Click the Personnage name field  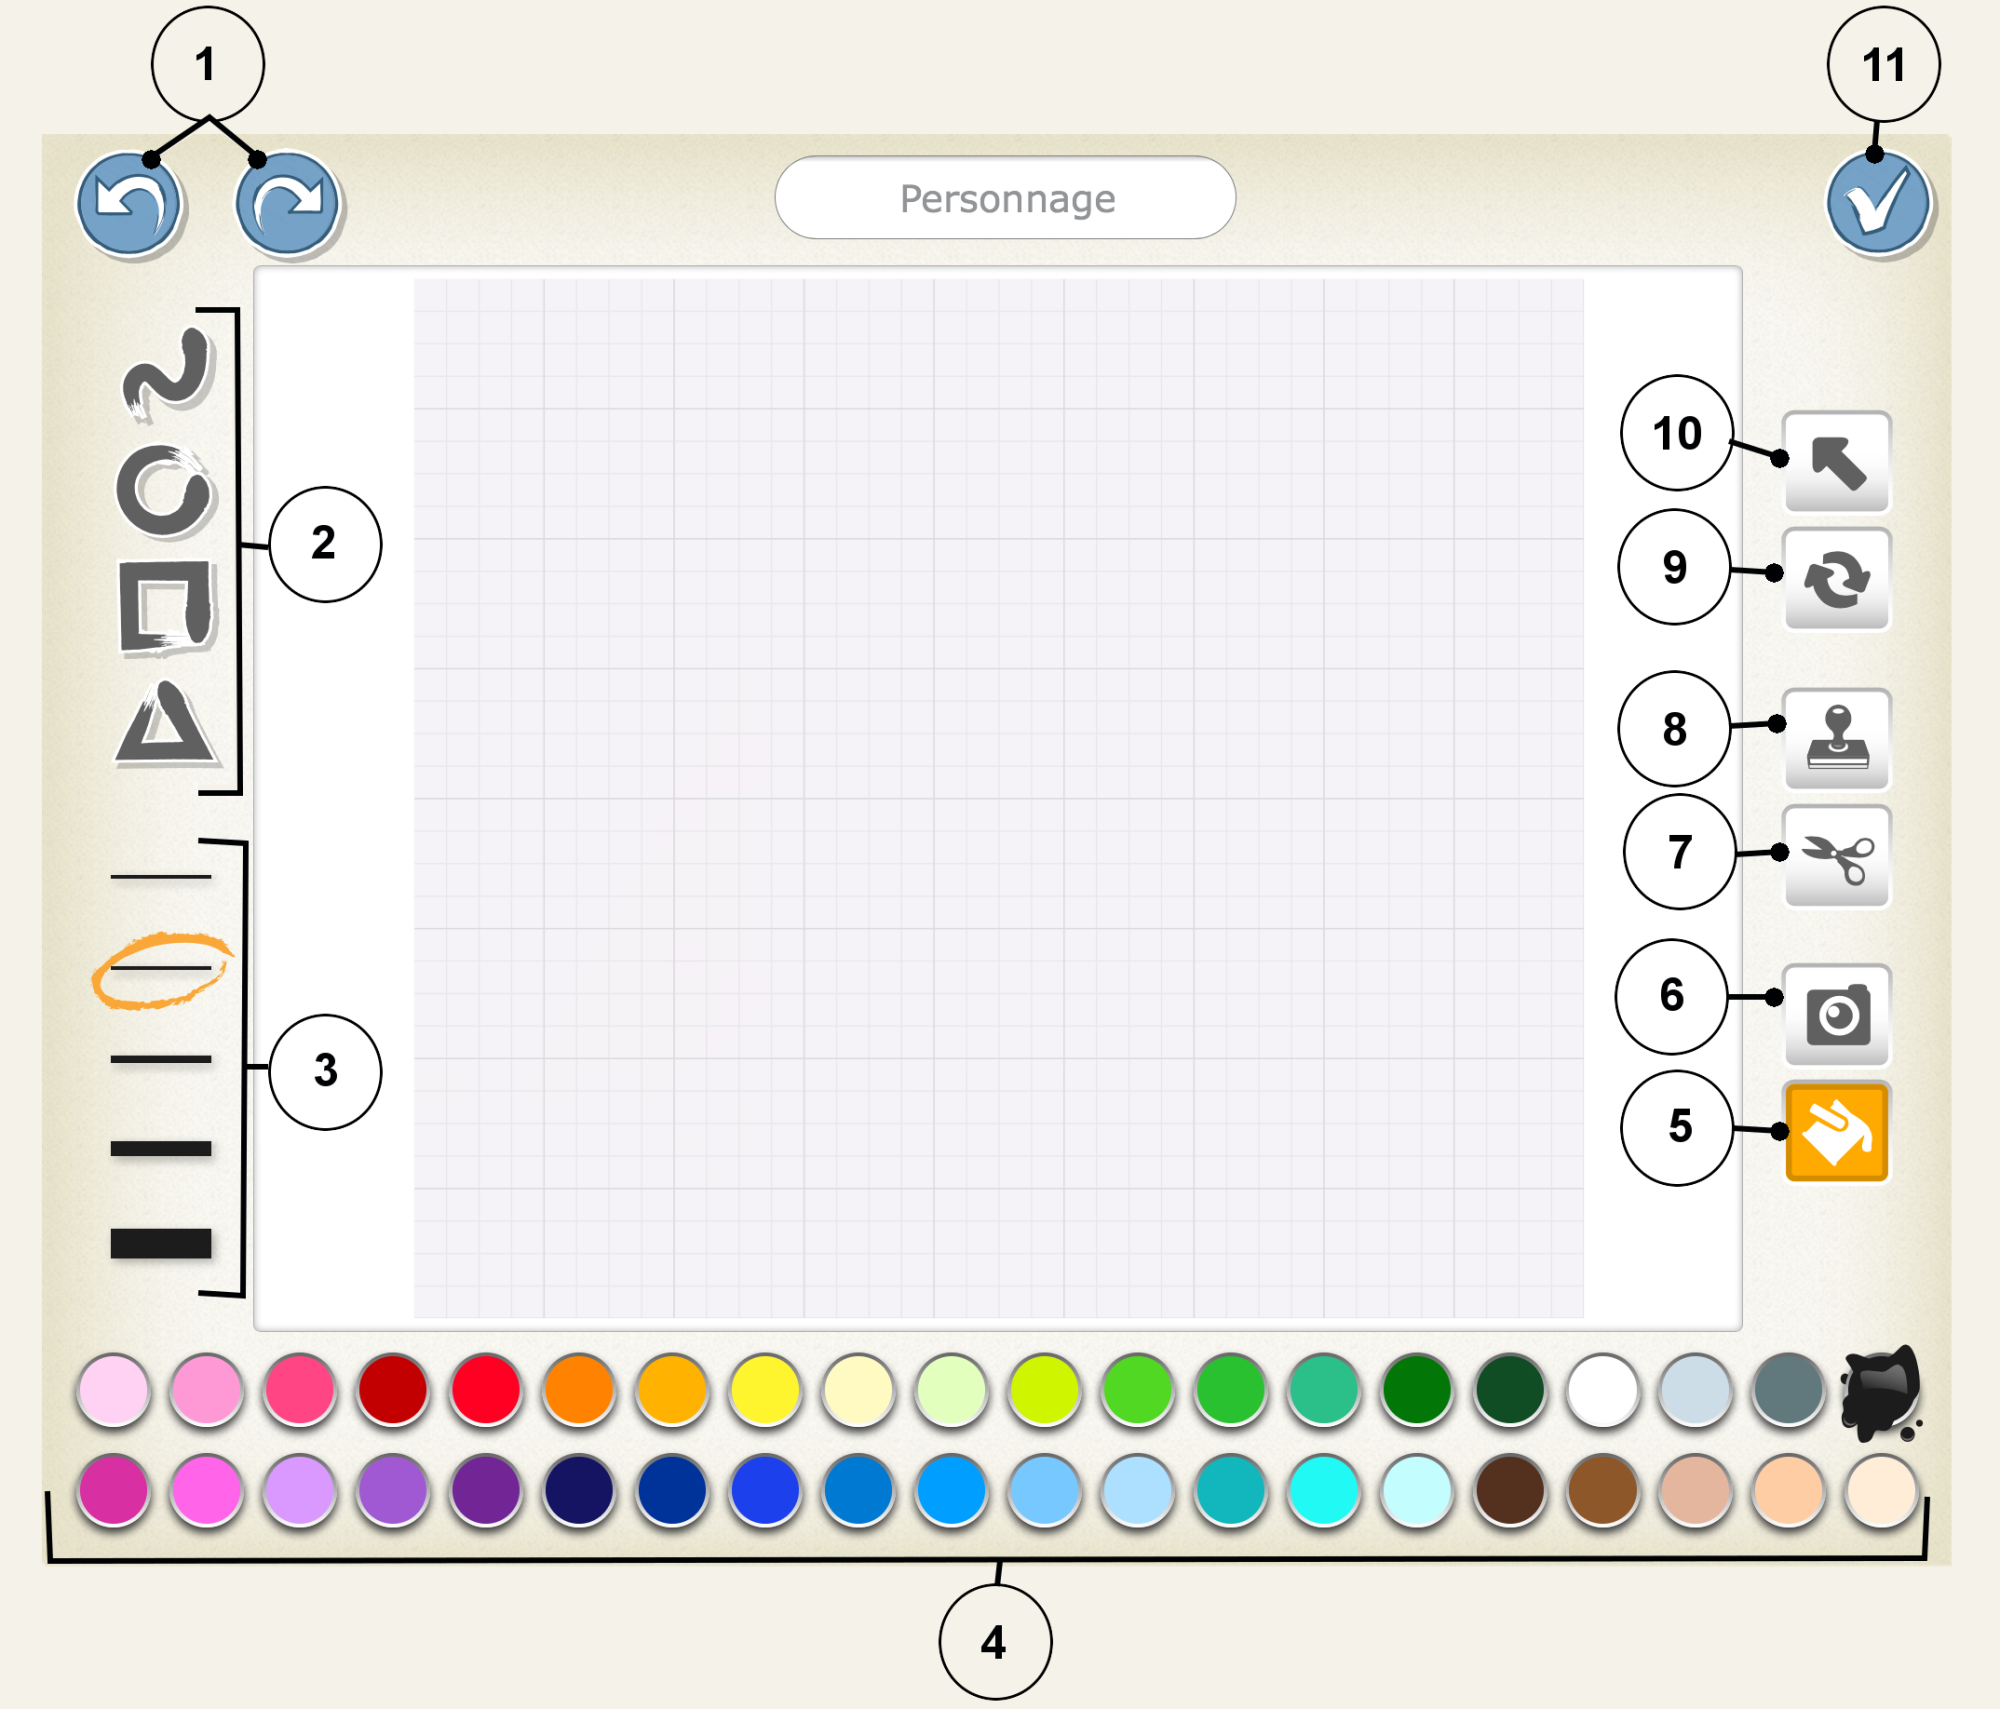click(x=1005, y=198)
